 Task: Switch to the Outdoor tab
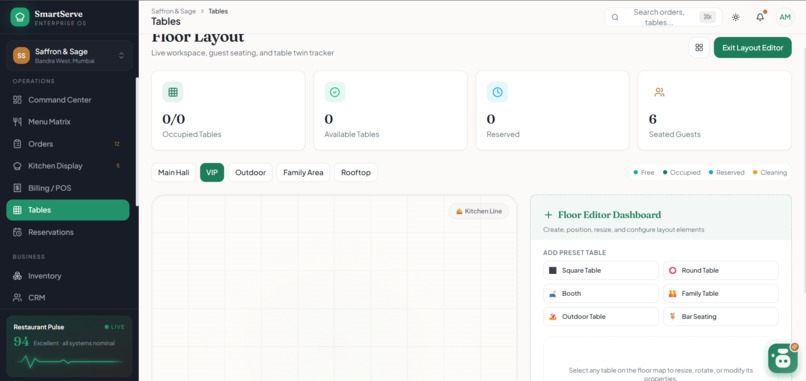click(250, 173)
